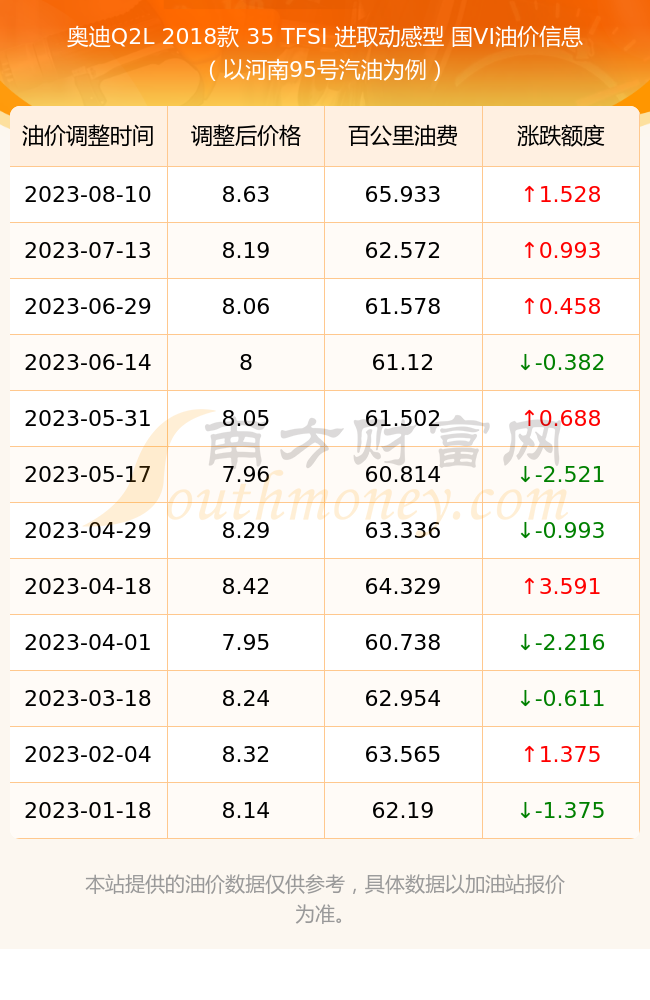Image resolution: width=650 pixels, height=1000 pixels.
Task: Click the 2023-01-18 date cell
Action: click(88, 811)
